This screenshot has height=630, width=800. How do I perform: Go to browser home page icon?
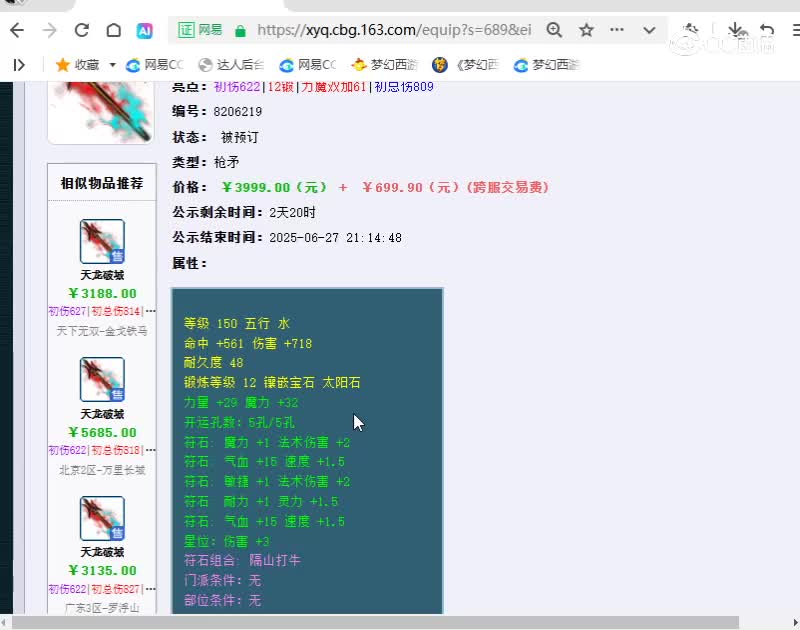(x=114, y=30)
